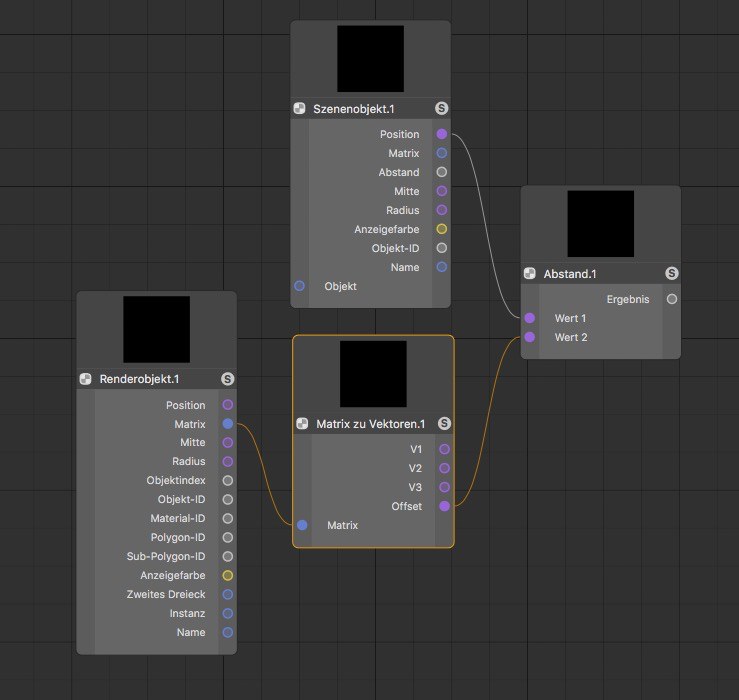Click the V2 output port of Matrix zu Vektoren.1
The height and width of the screenshot is (700, 739).
coord(444,468)
